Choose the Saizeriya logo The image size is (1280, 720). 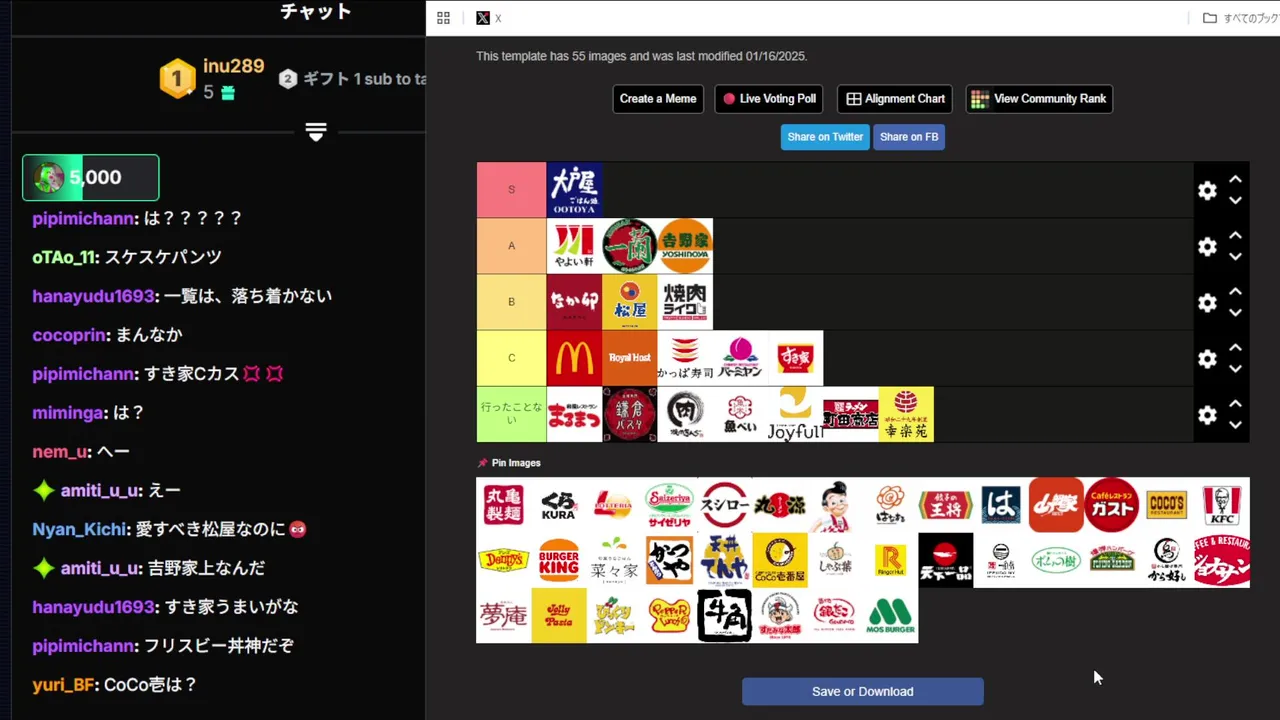[669, 505]
